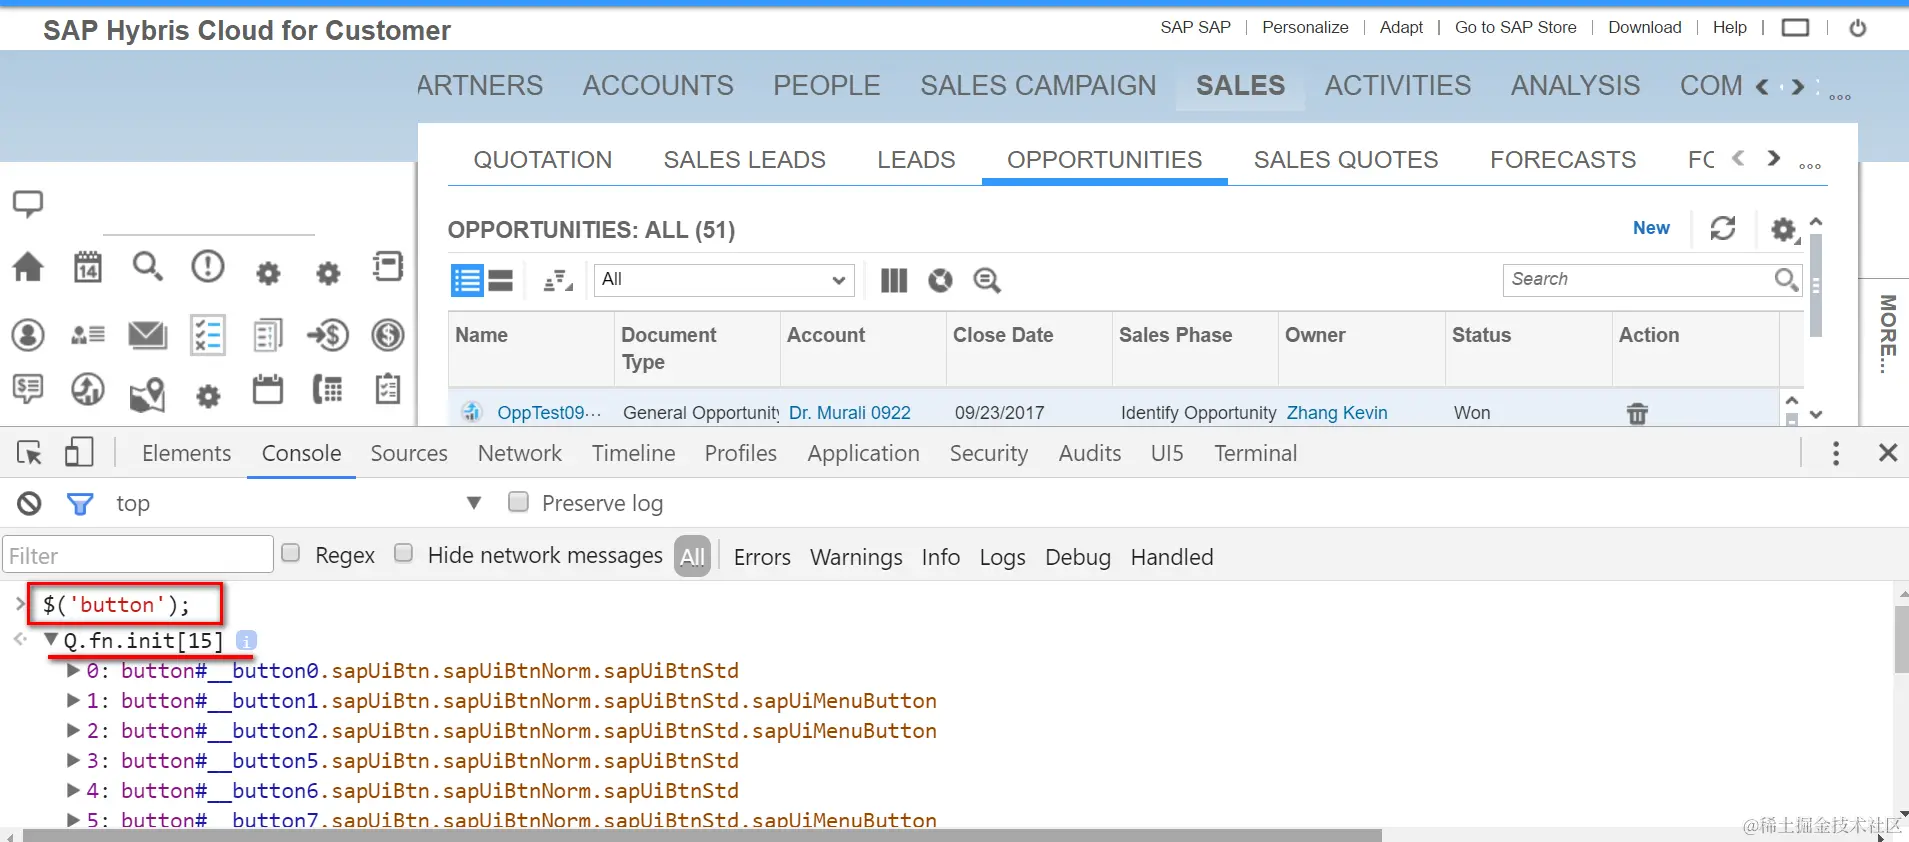The height and width of the screenshot is (842, 1909).
Task: Toggle the console filter funnel icon
Action: coord(80,503)
